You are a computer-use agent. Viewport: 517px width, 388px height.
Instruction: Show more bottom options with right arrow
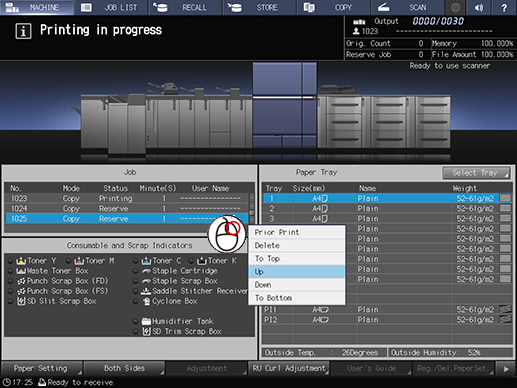pyautogui.click(x=506, y=369)
